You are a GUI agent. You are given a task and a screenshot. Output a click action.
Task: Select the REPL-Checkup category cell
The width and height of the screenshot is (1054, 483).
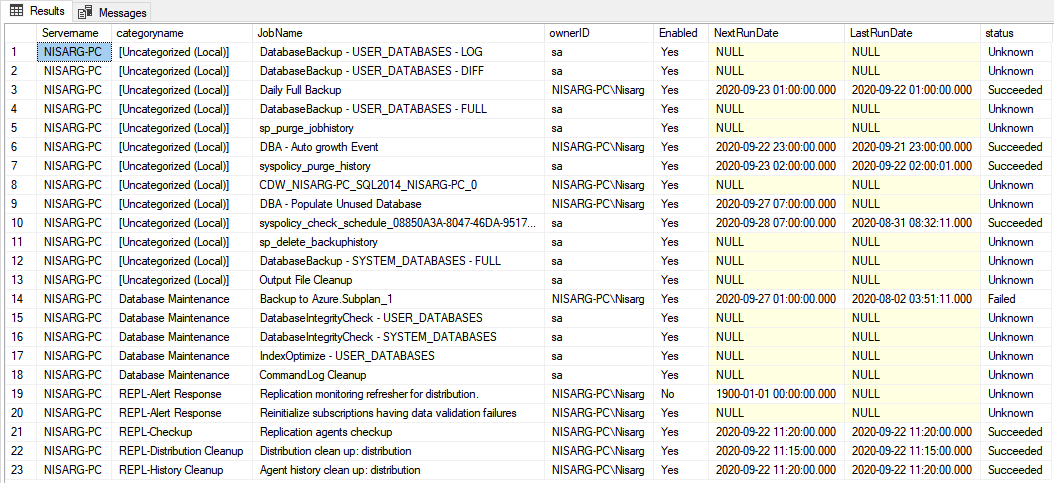pyautogui.click(x=160, y=432)
